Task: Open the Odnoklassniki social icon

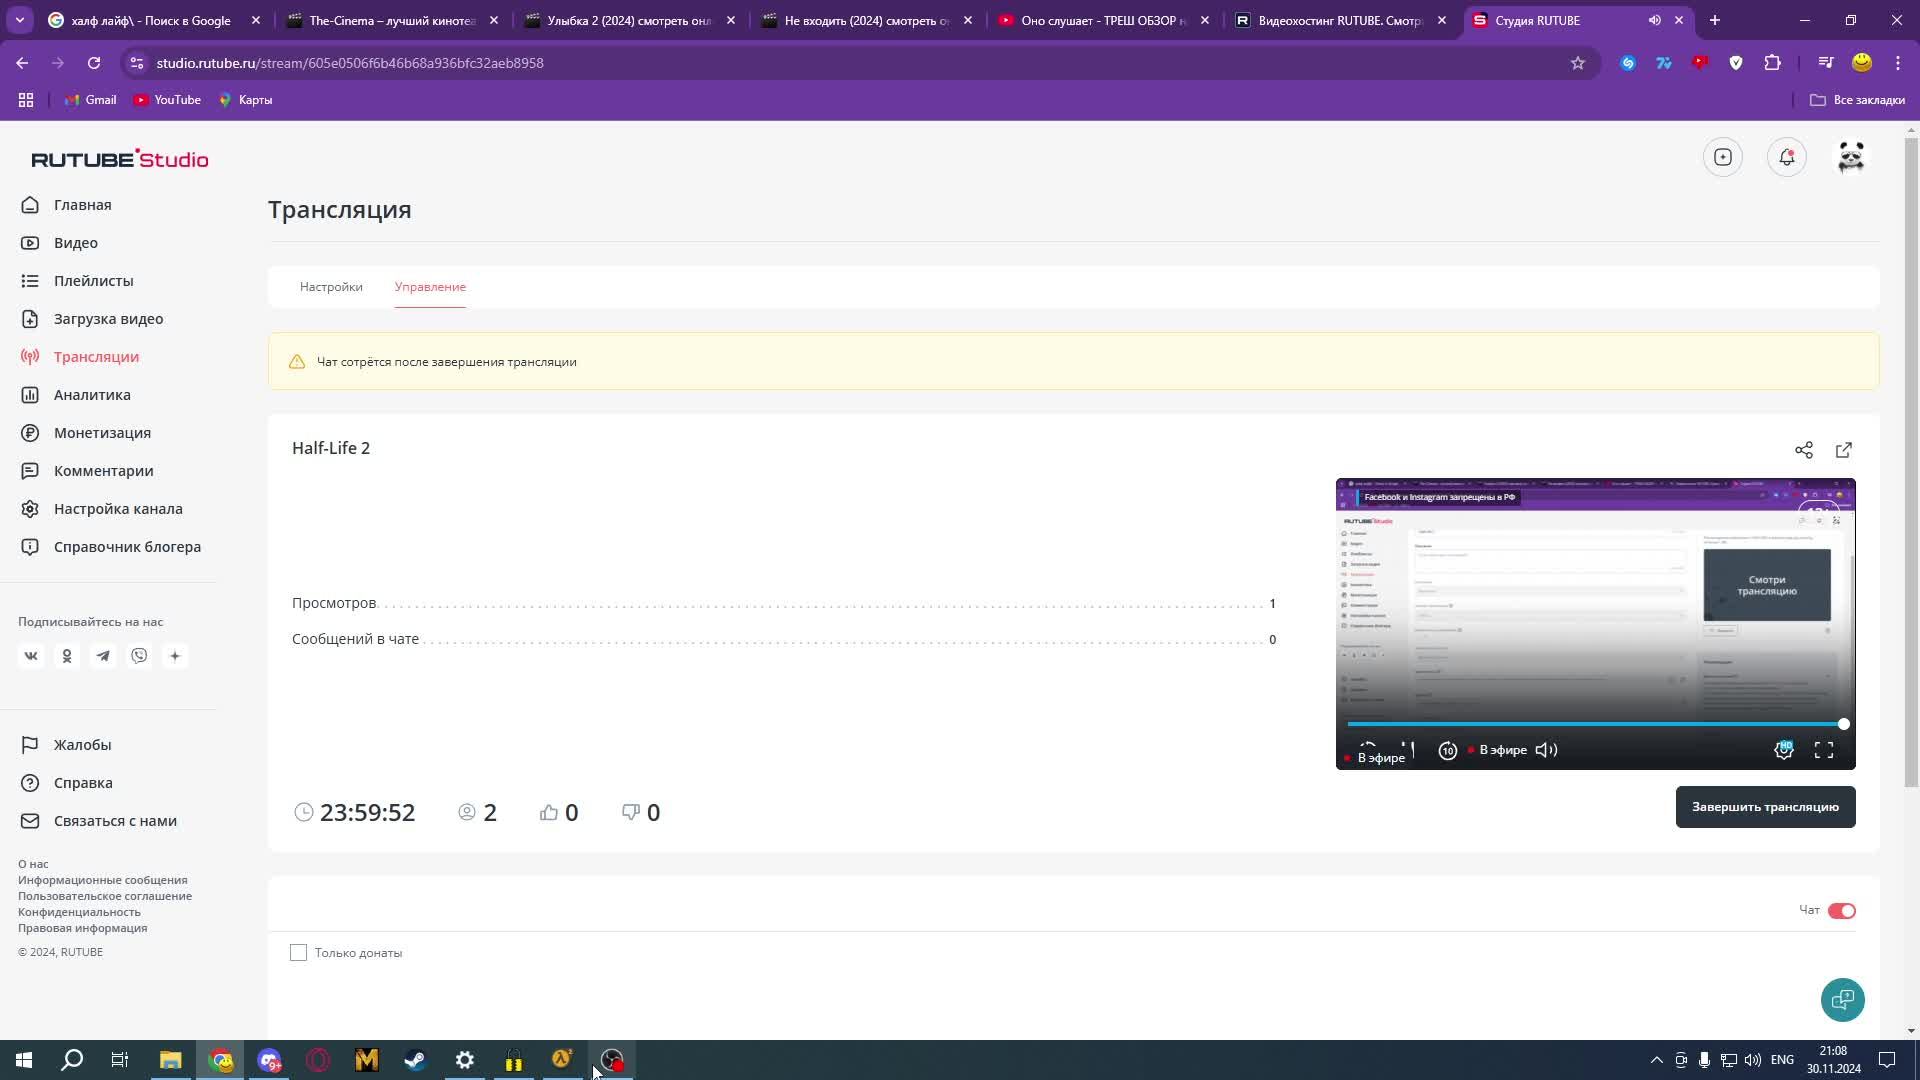Action: 67,656
